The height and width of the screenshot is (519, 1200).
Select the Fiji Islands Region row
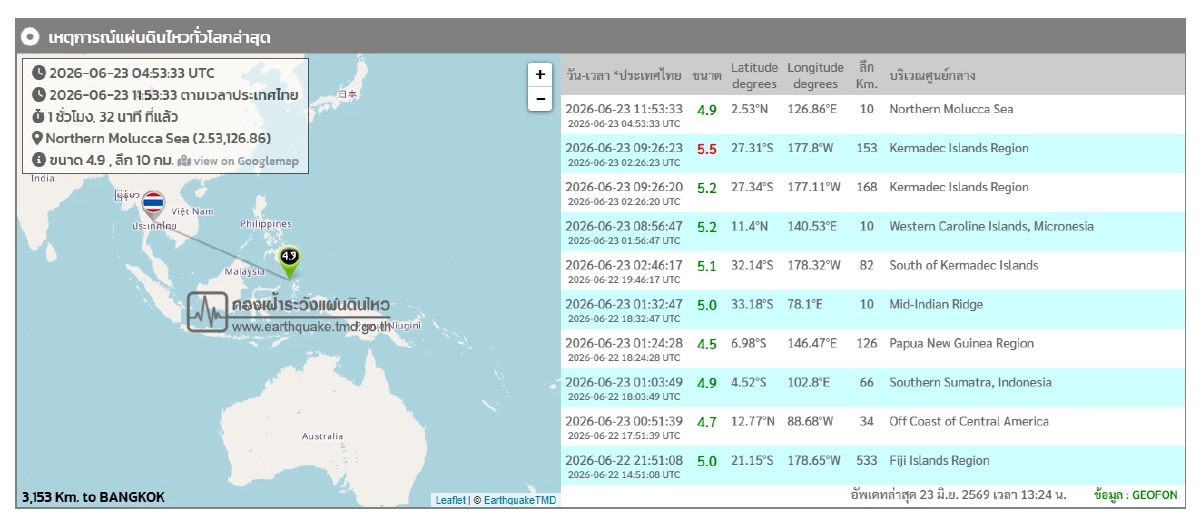tap(871, 466)
